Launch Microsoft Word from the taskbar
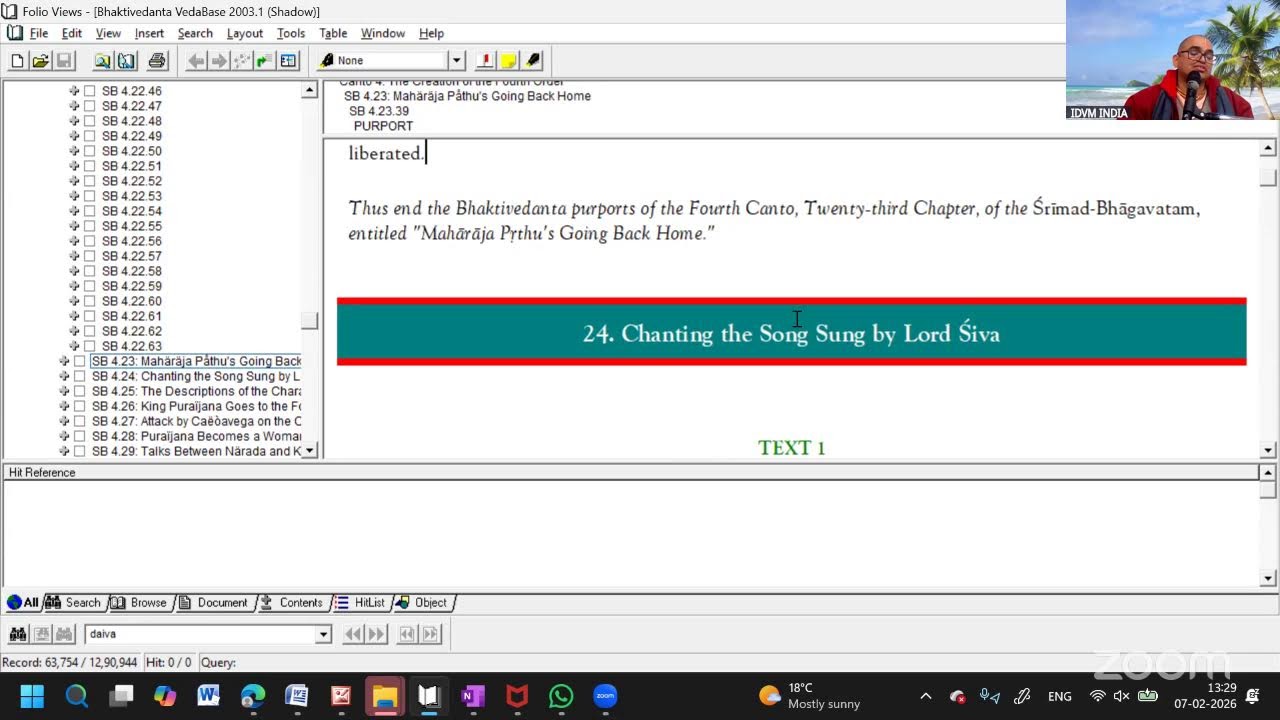The image size is (1280, 720). point(209,696)
